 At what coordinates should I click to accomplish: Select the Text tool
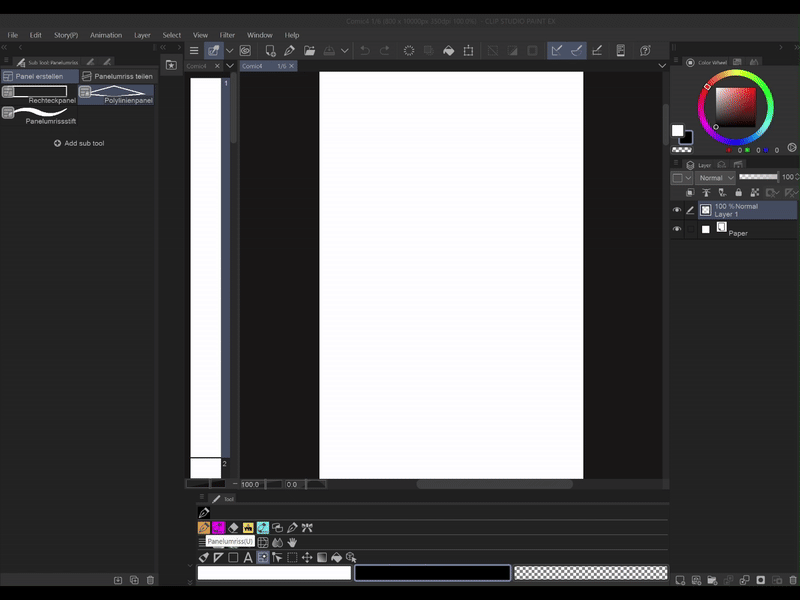pyautogui.click(x=248, y=557)
